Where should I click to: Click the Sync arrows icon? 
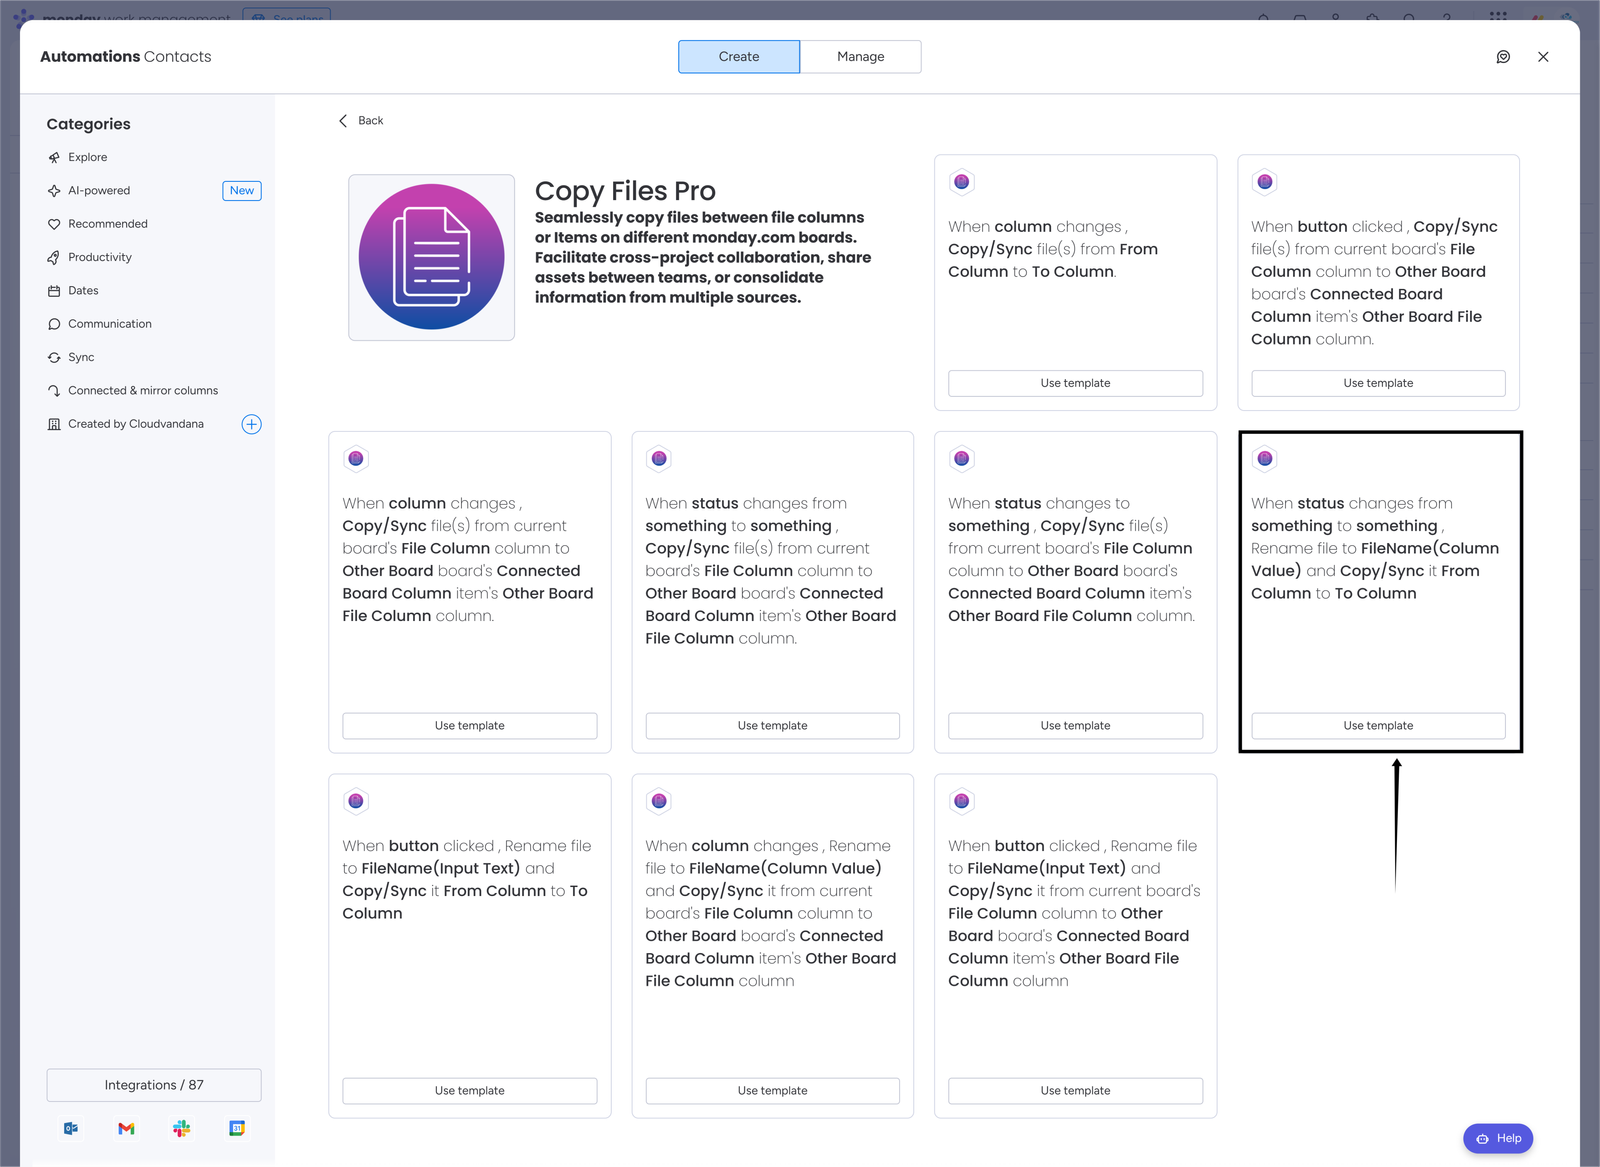(54, 357)
